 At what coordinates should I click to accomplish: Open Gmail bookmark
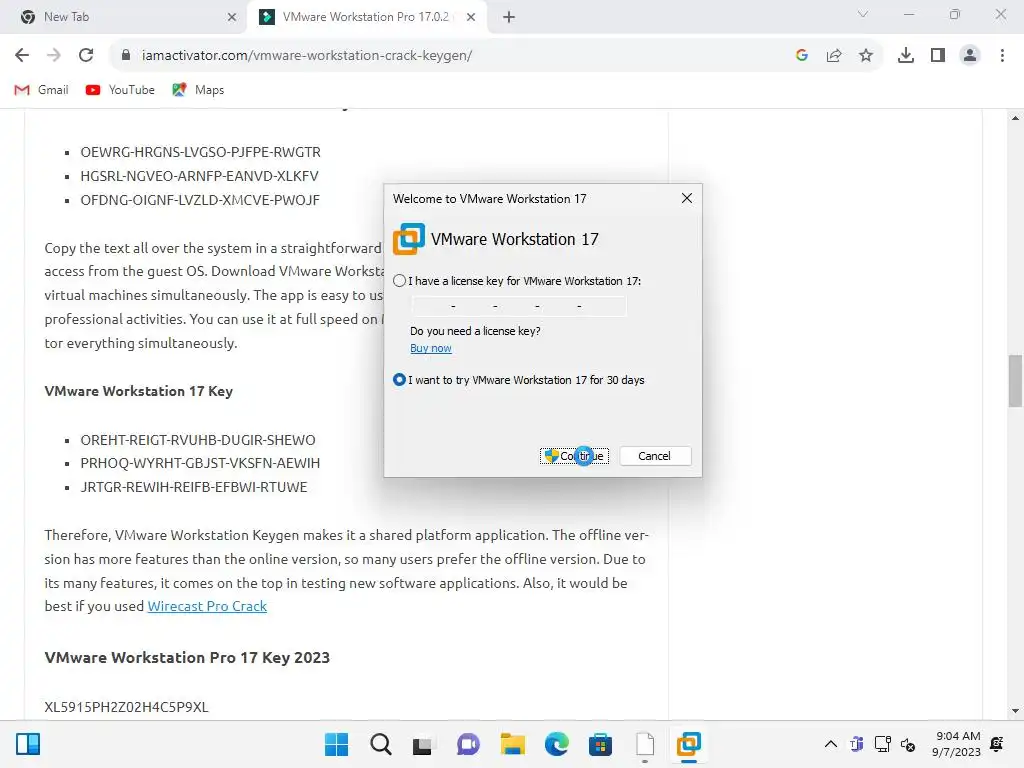[41, 90]
